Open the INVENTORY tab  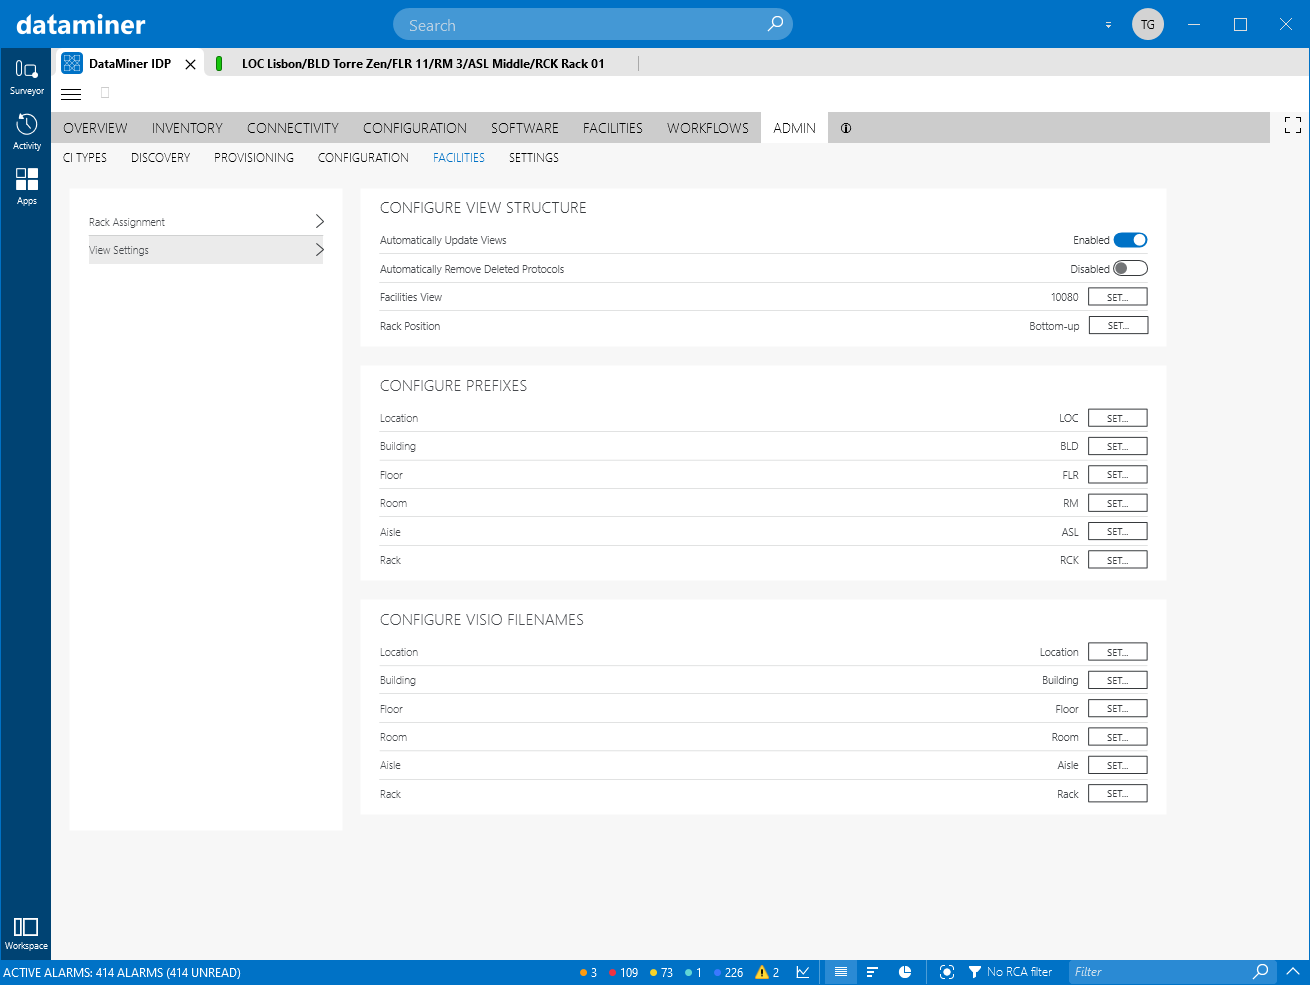pos(187,128)
